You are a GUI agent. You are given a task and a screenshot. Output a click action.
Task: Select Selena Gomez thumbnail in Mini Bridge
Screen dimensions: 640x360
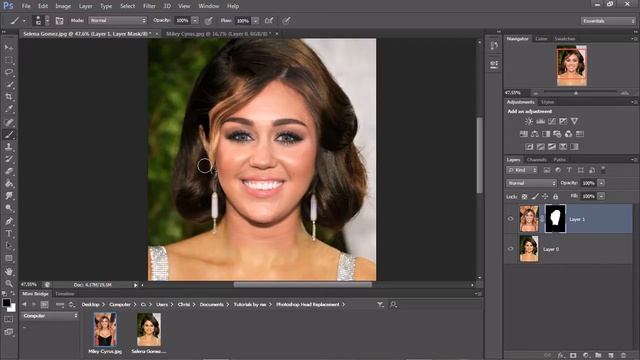pos(149,330)
